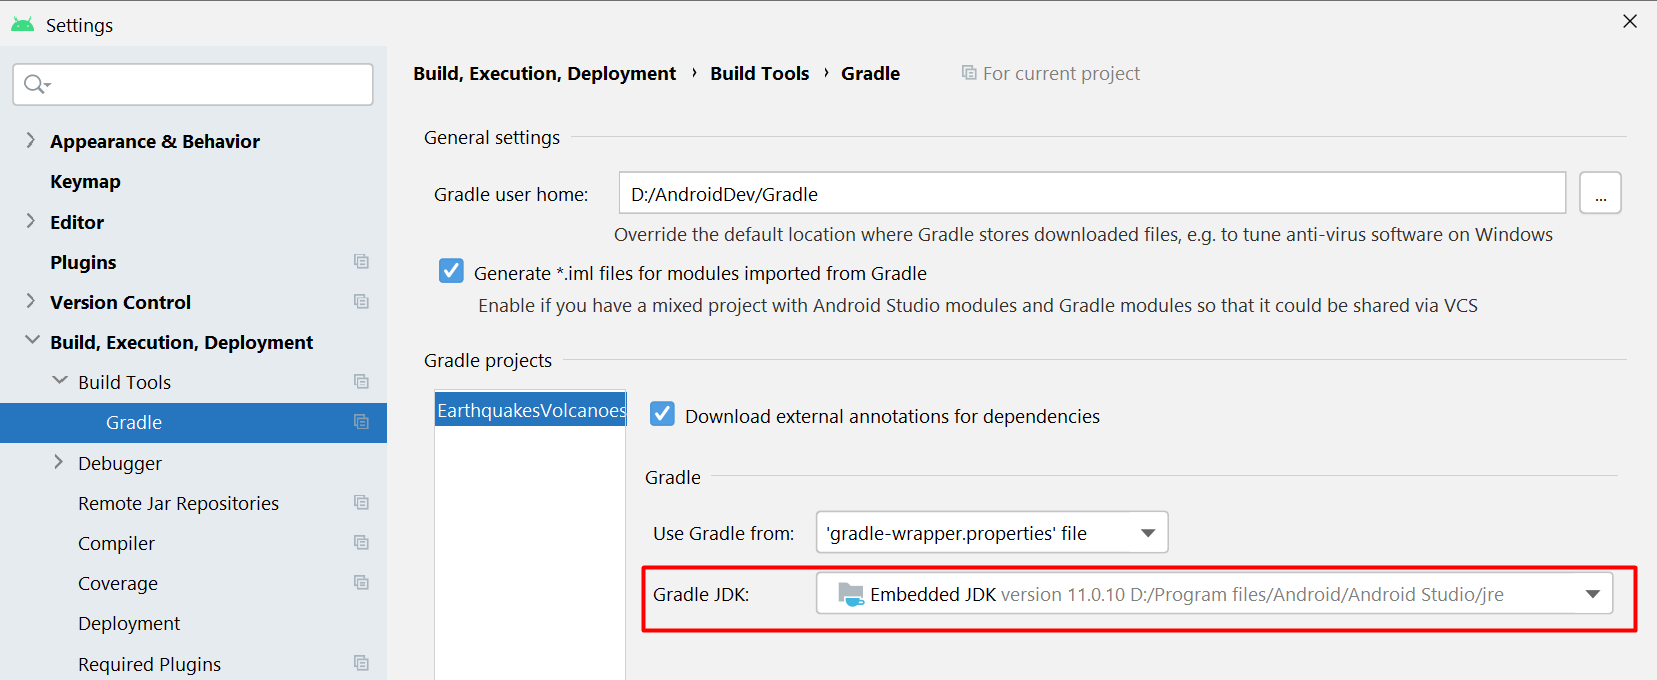1657x680 pixels.
Task: Click project-level icon next to Required Plugins
Action: pos(361,664)
